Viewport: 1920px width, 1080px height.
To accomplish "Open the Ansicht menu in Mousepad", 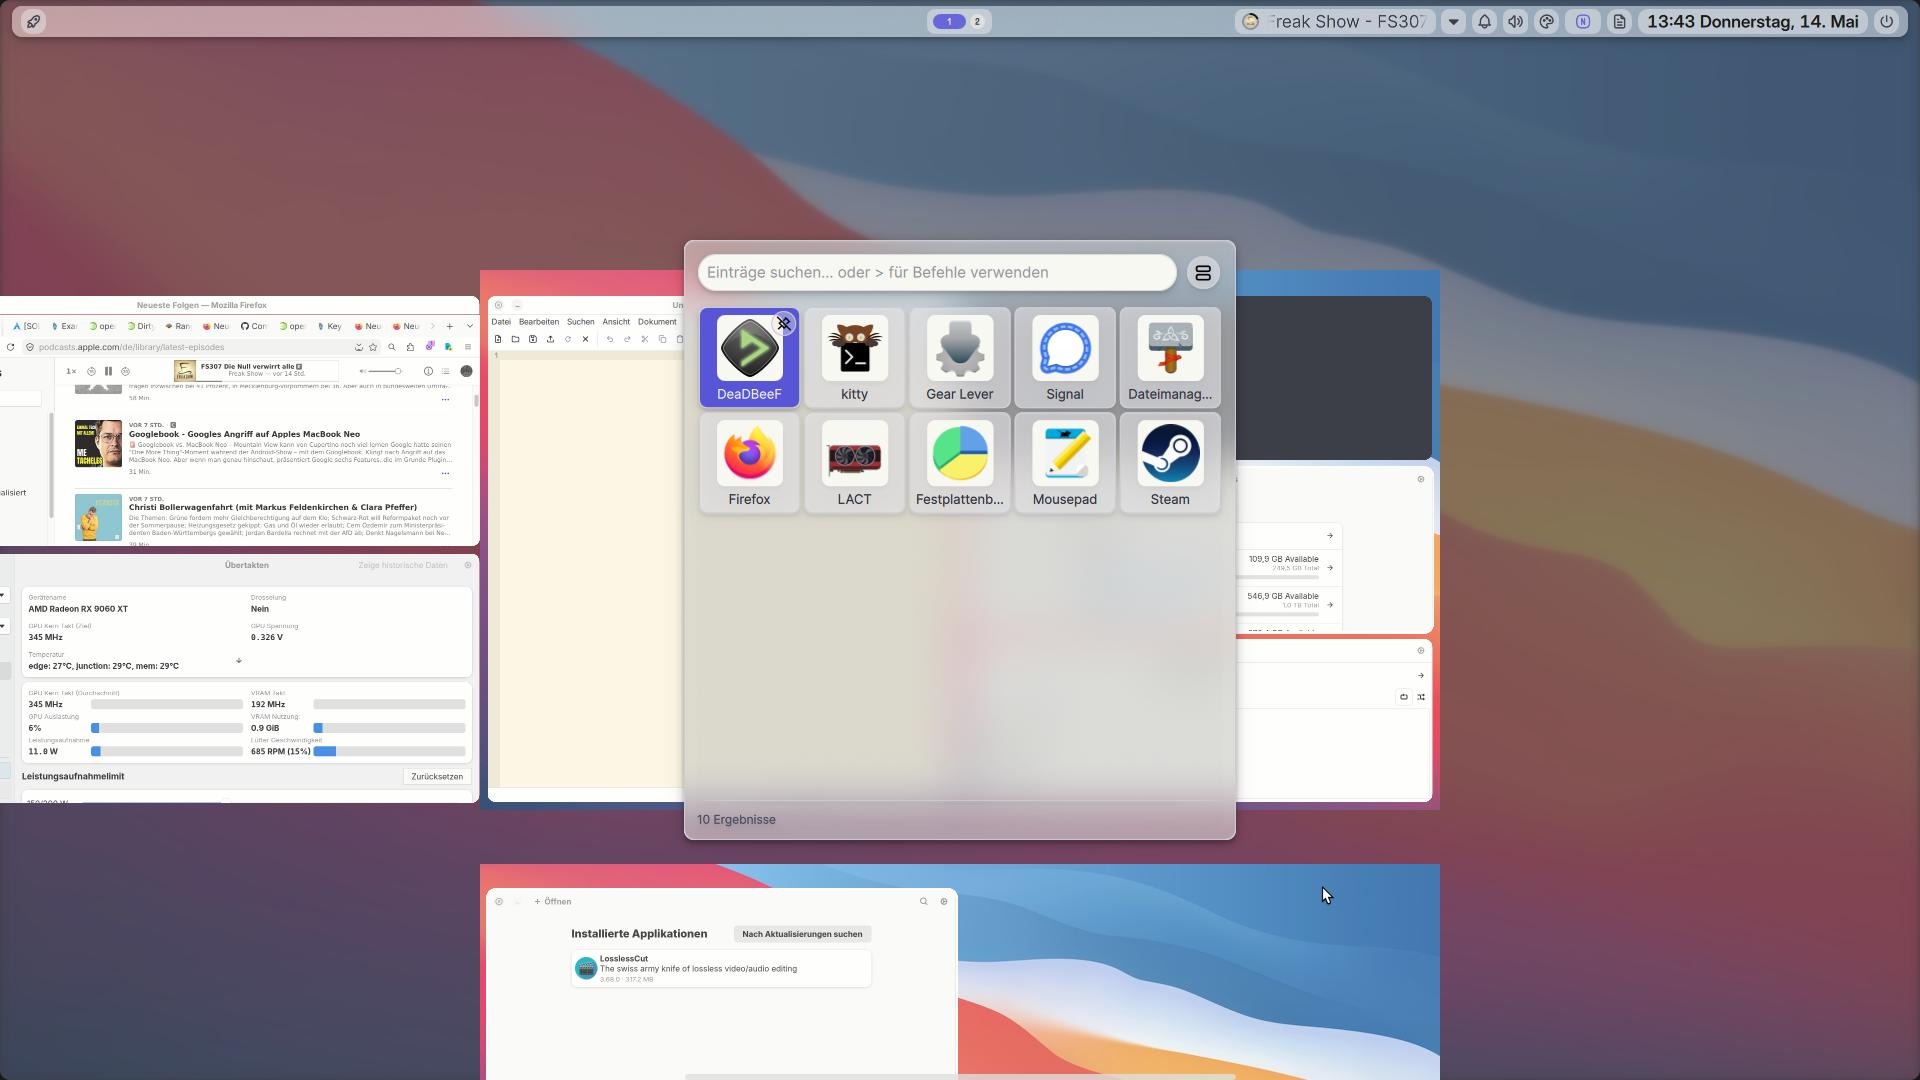I will [x=616, y=322].
